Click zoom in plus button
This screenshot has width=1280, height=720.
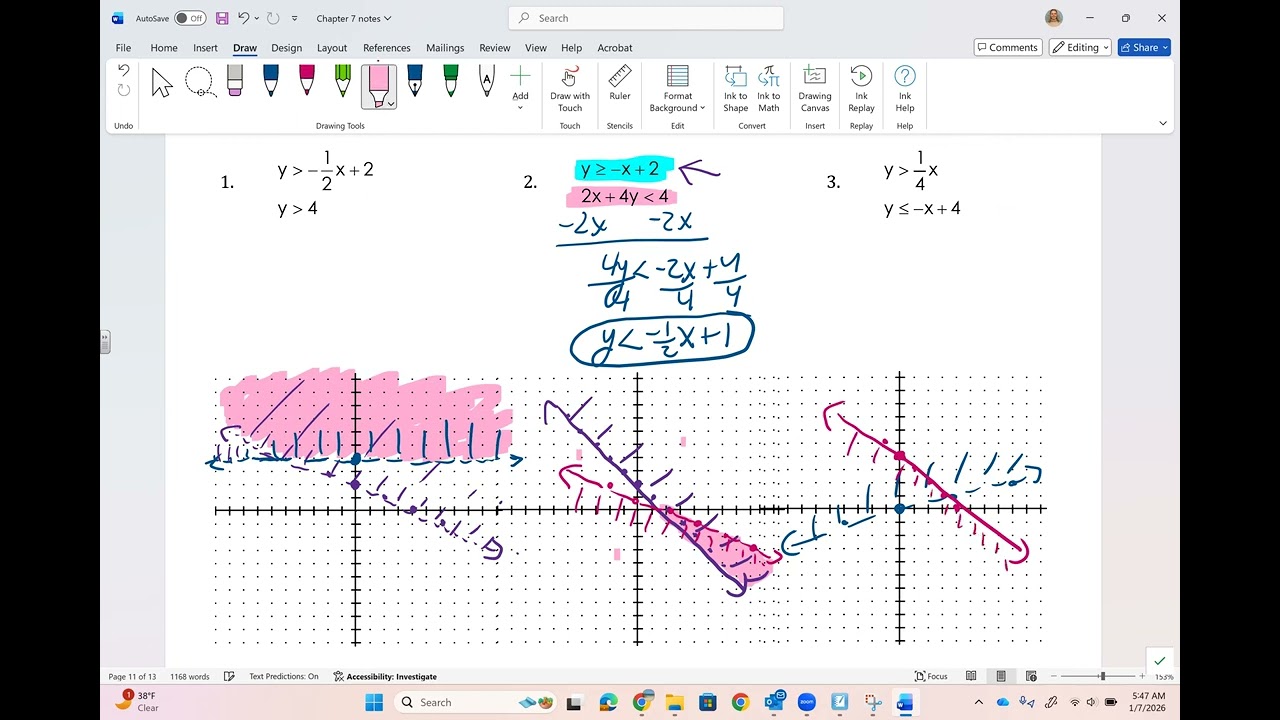pos(1142,677)
